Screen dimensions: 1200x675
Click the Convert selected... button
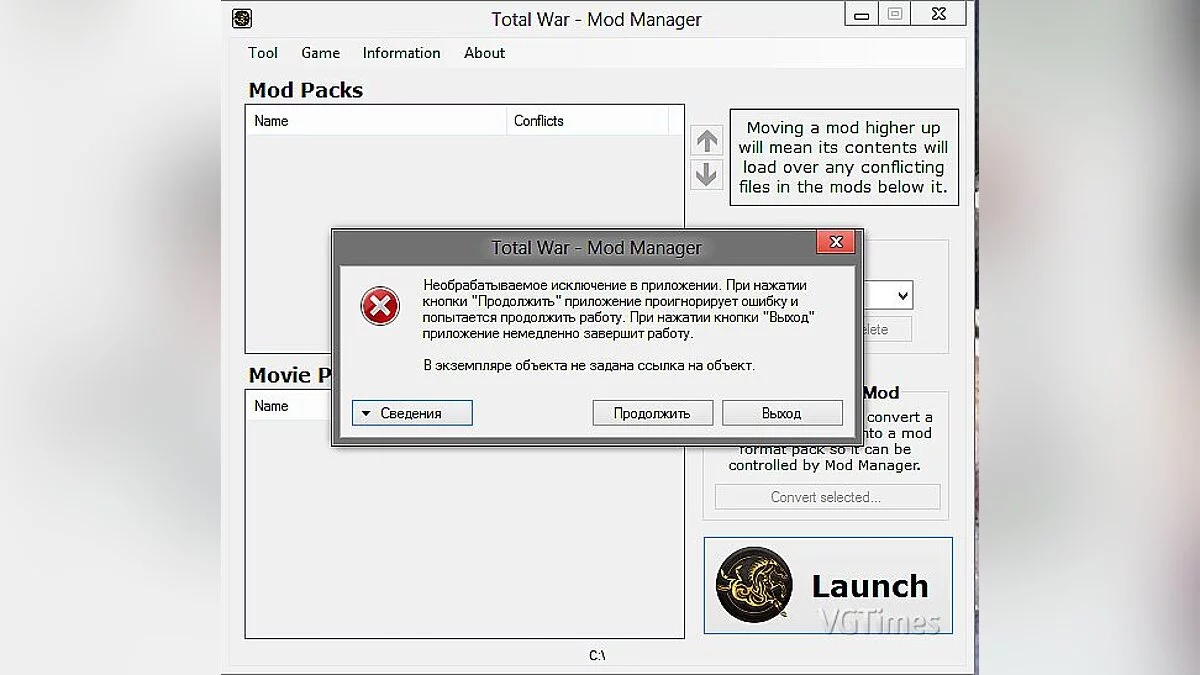(x=826, y=497)
